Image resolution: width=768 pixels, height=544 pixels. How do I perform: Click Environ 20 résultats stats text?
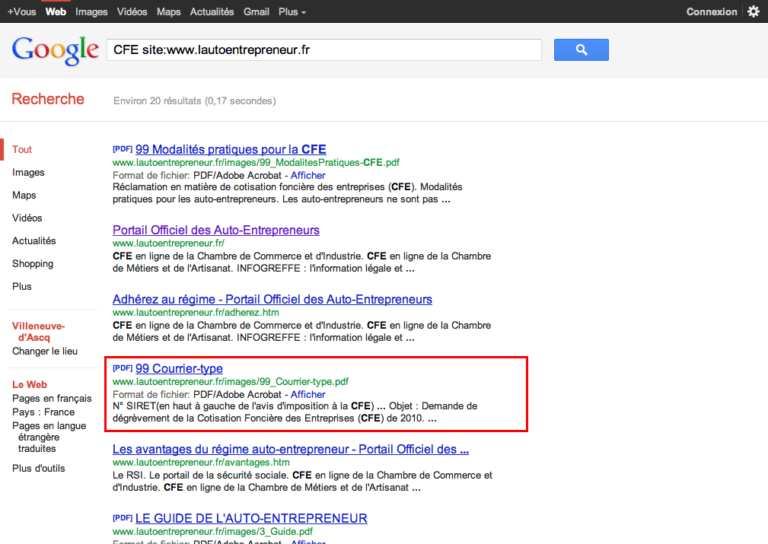tap(194, 101)
